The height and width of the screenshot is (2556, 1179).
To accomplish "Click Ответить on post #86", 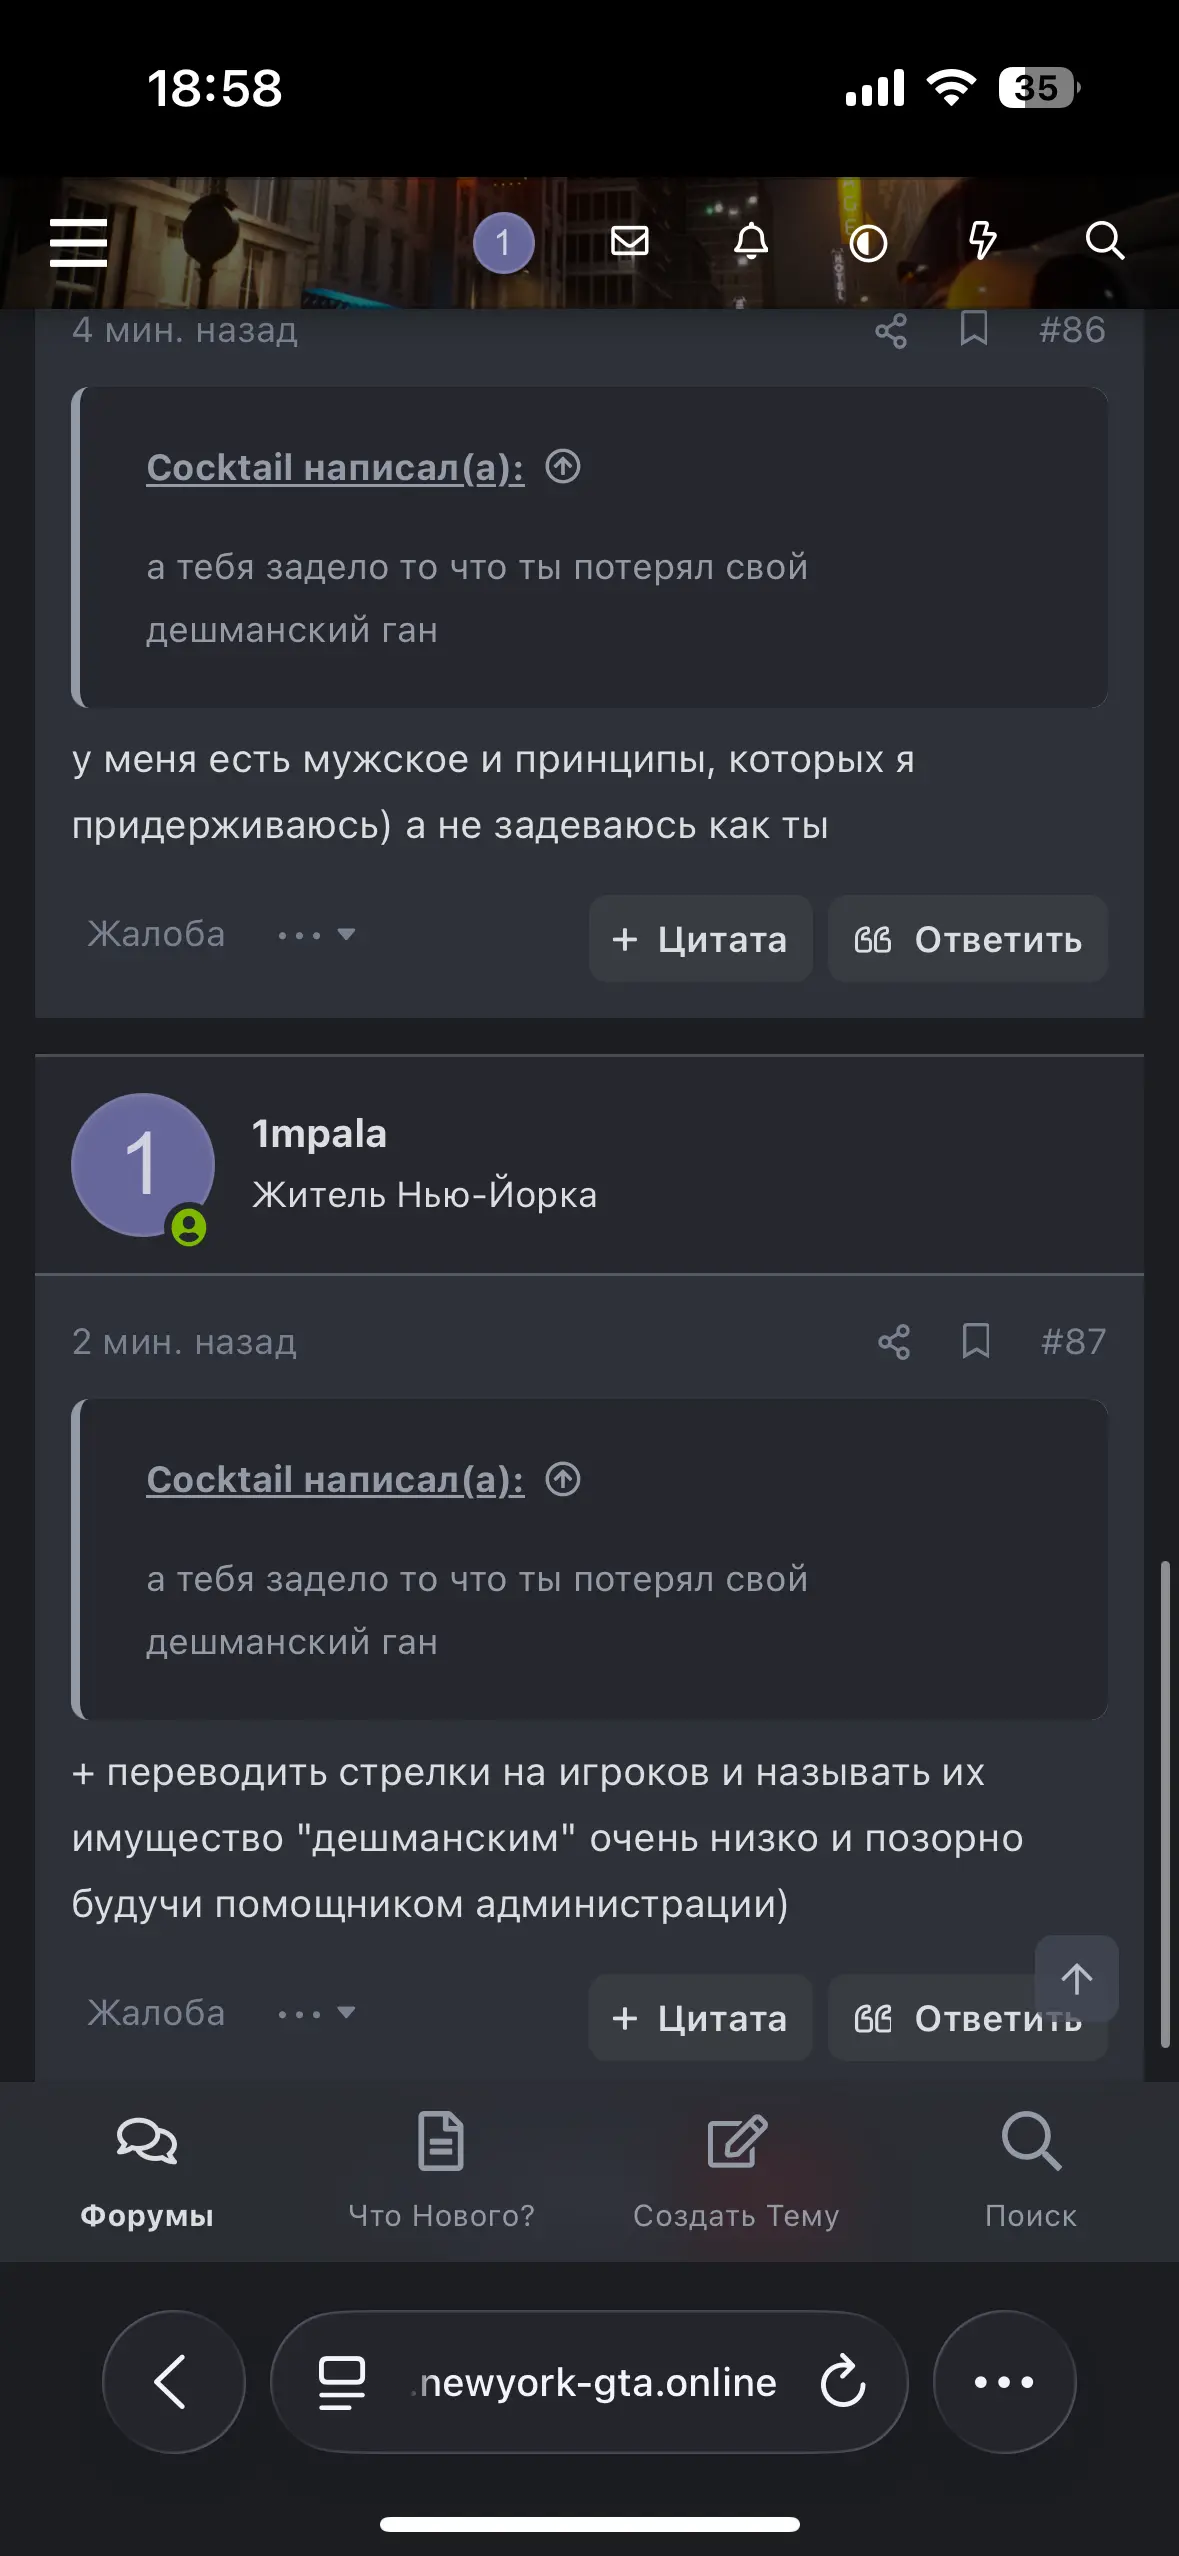I will click(x=967, y=939).
